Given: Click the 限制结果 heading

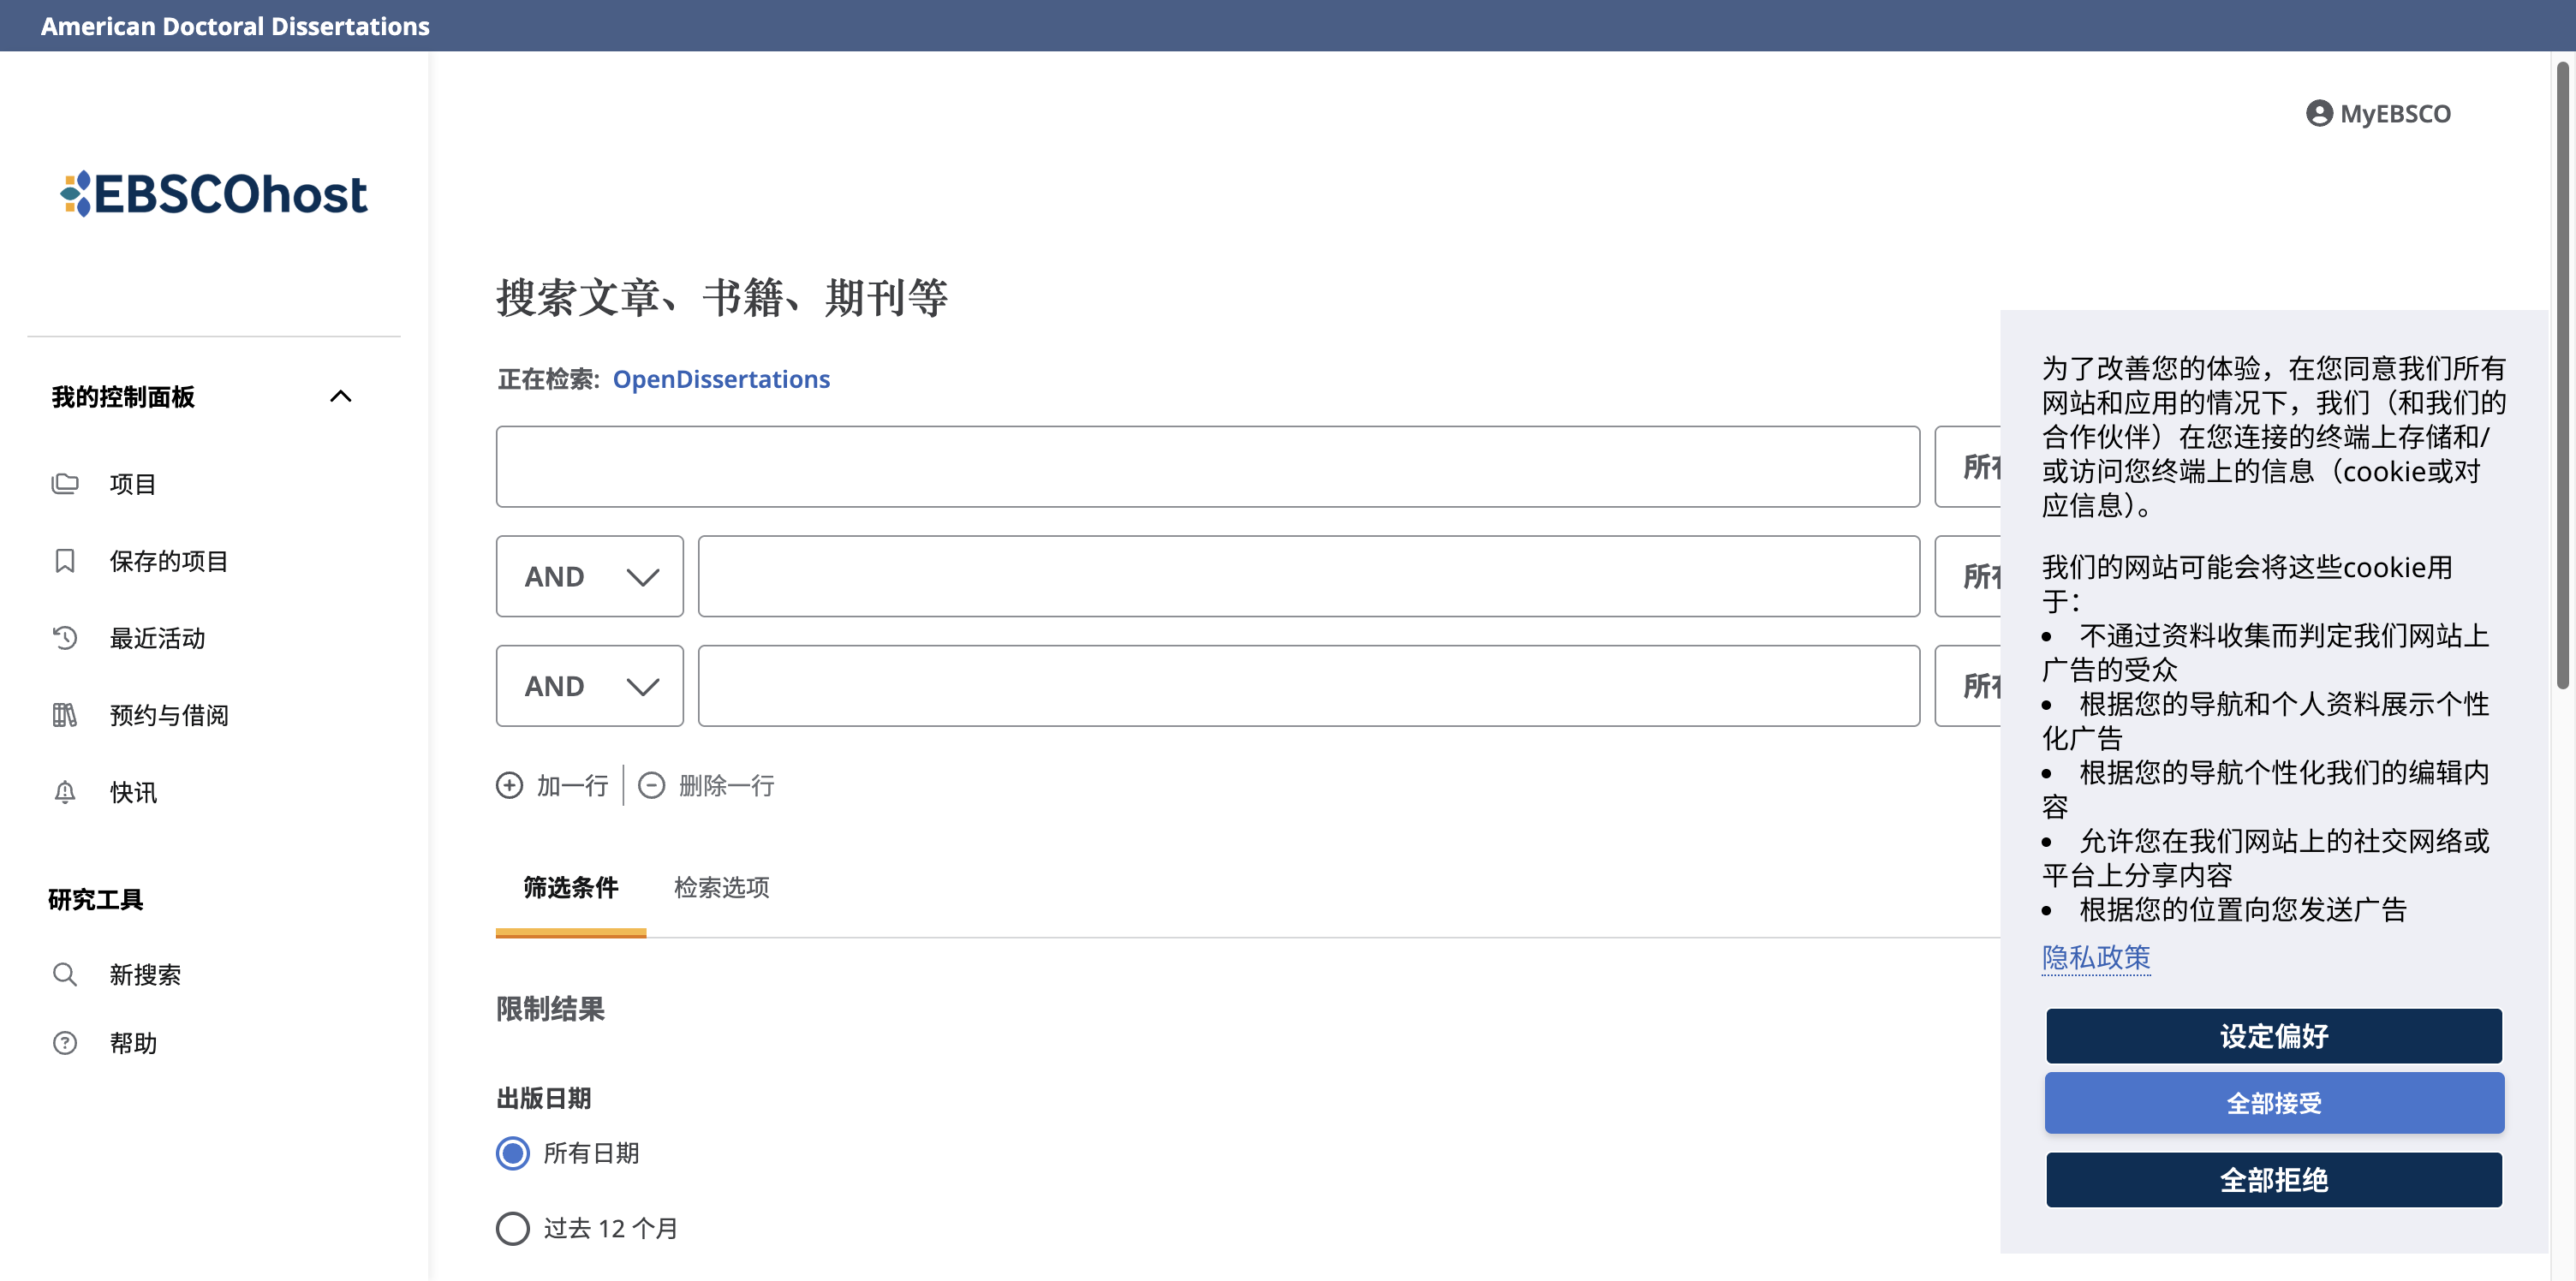Looking at the screenshot, I should point(550,1009).
